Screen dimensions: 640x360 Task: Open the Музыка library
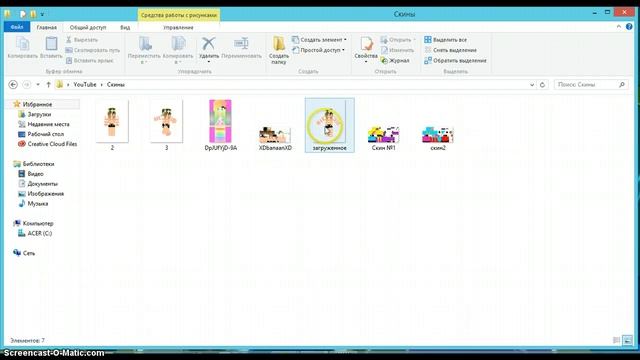(38, 203)
